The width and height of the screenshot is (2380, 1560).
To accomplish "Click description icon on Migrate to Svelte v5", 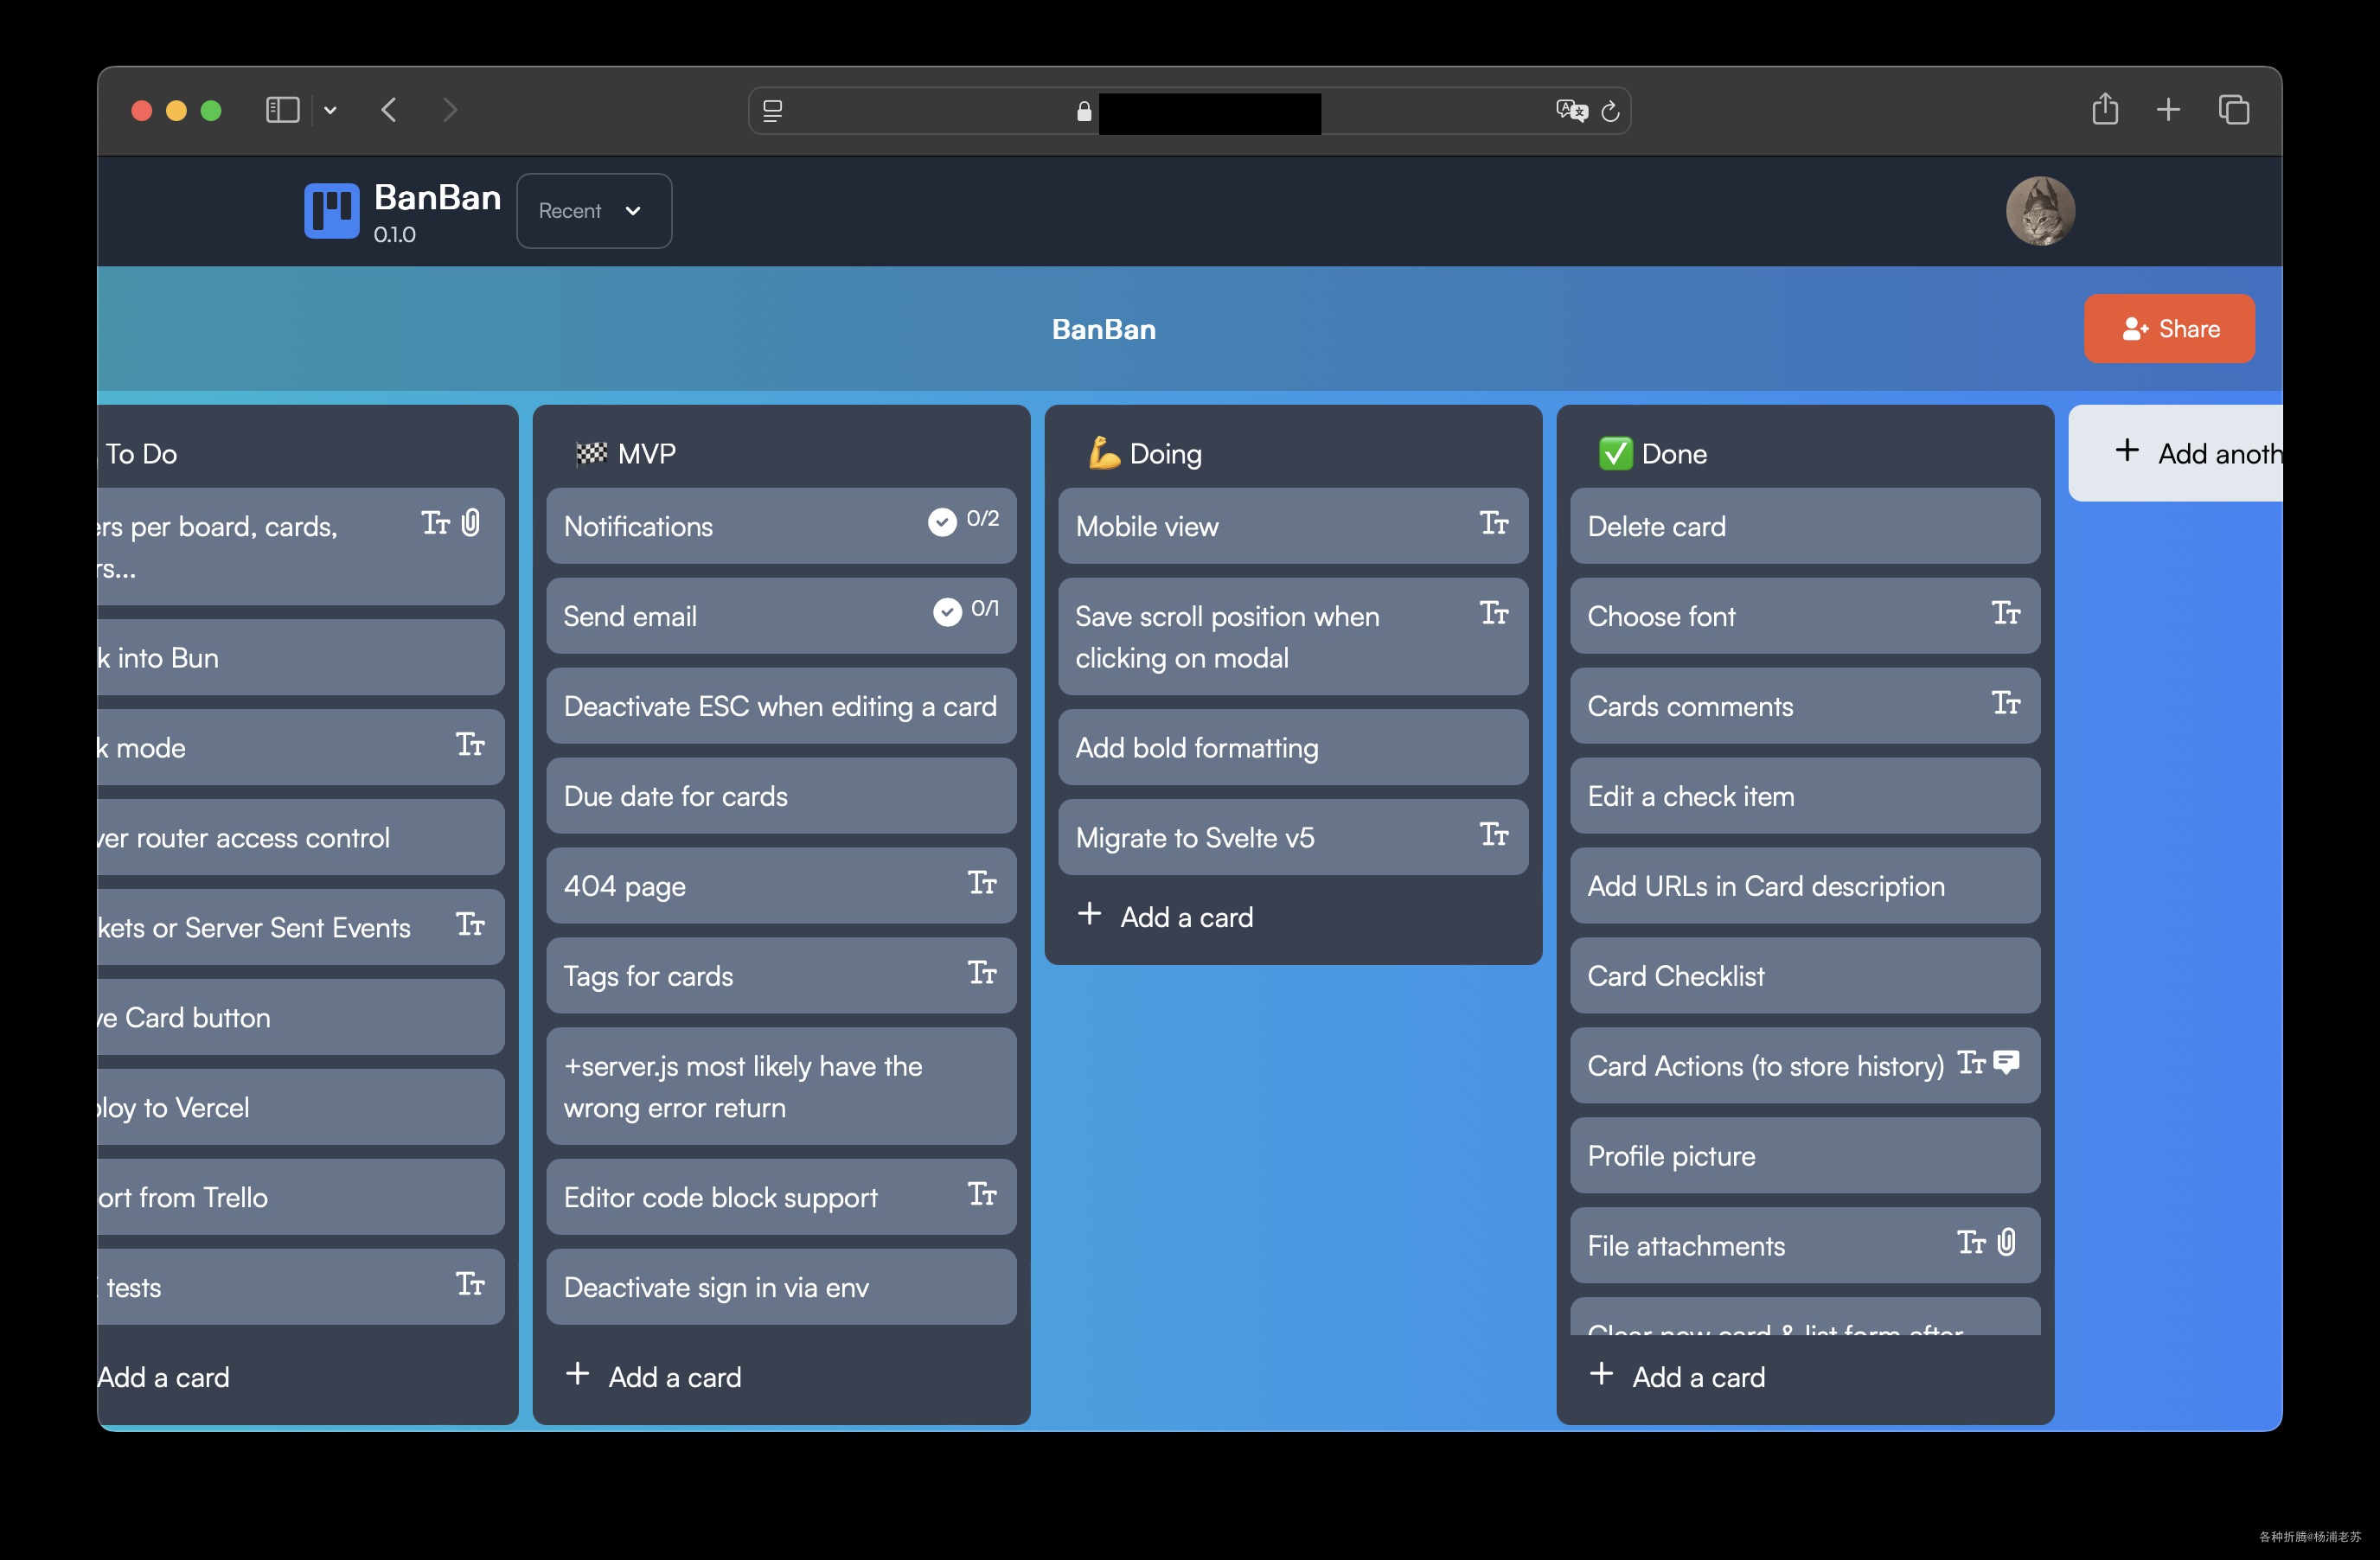I will (1494, 834).
